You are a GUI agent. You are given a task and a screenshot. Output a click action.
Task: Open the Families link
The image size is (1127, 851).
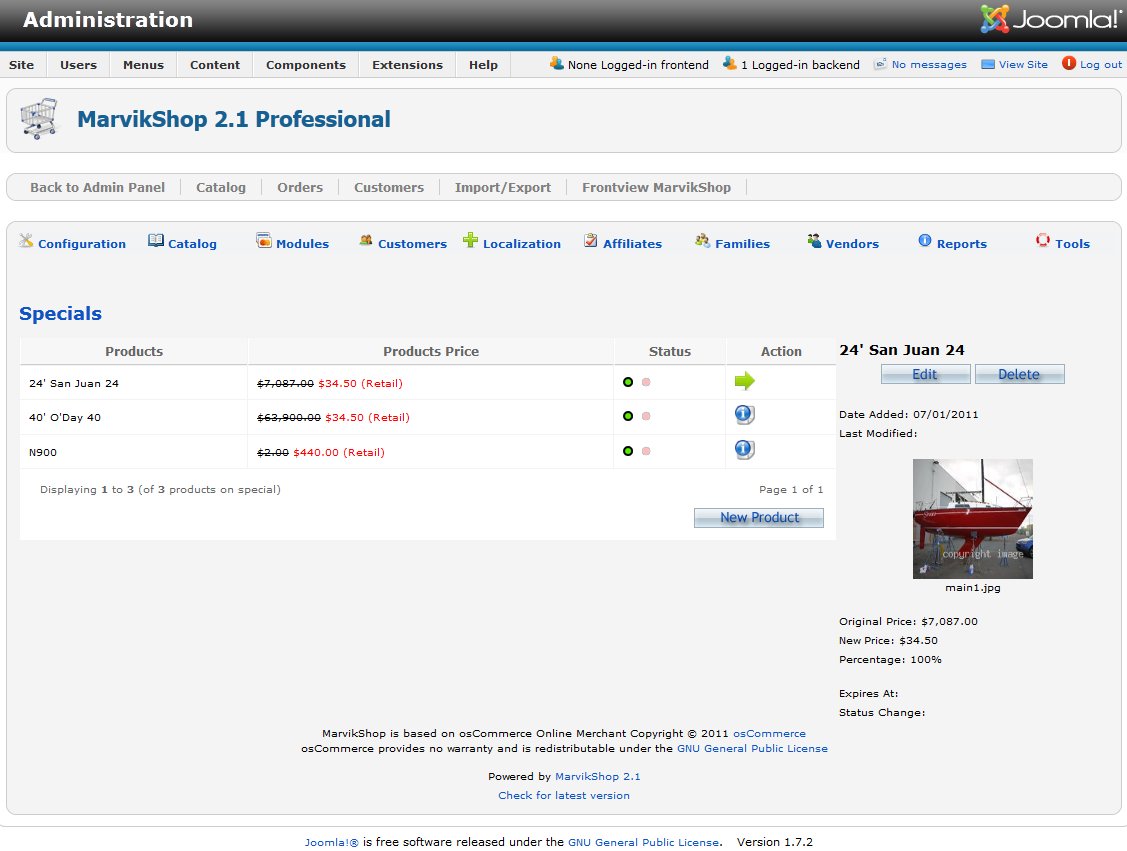(742, 244)
